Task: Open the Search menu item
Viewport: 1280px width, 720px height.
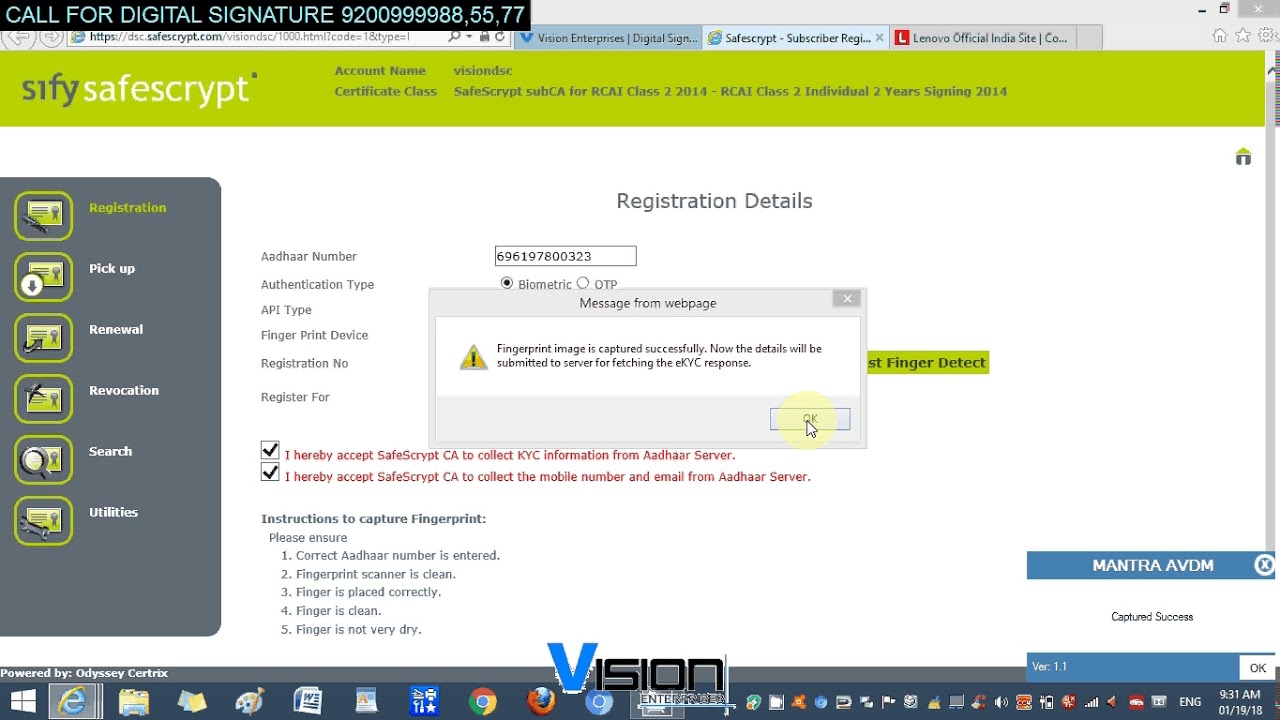Action: point(110,452)
